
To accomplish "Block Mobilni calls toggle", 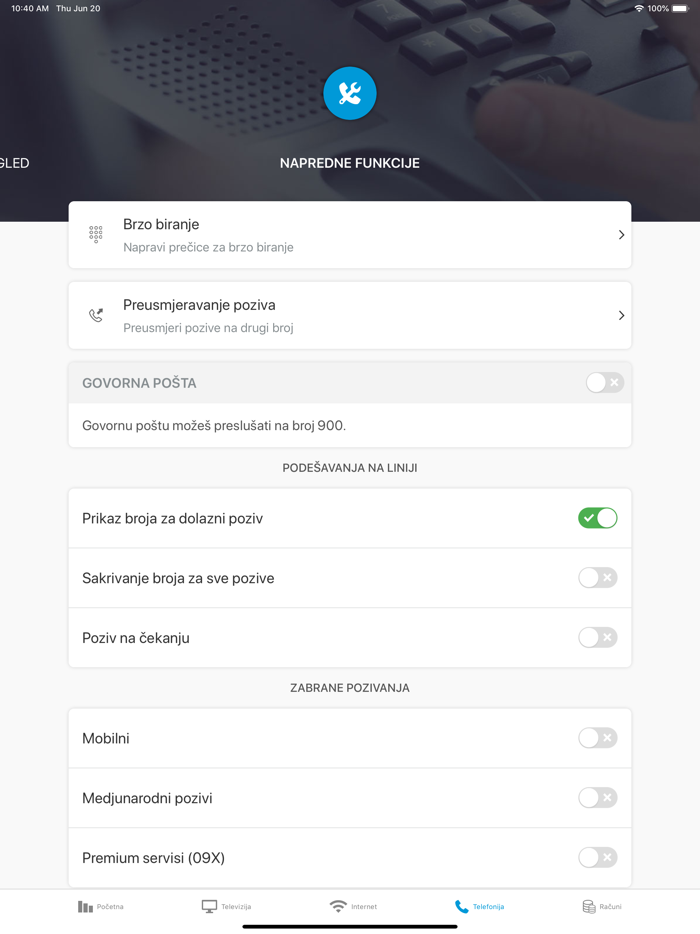I will [x=598, y=738].
